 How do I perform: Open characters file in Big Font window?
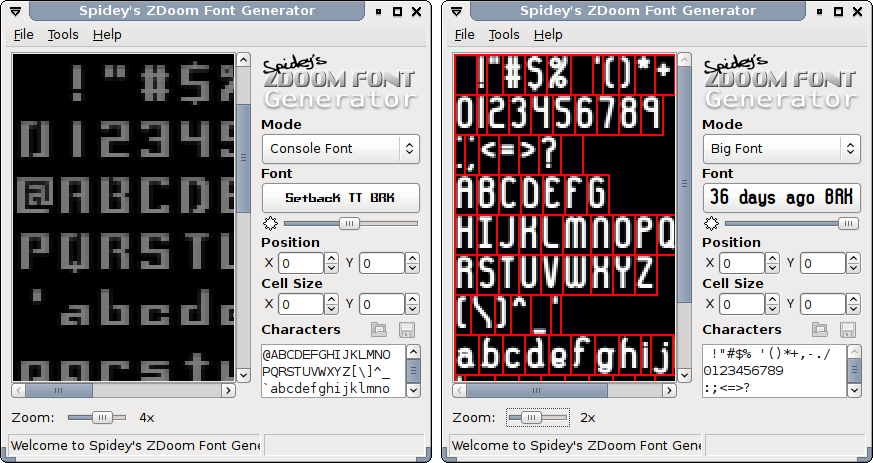click(x=819, y=329)
